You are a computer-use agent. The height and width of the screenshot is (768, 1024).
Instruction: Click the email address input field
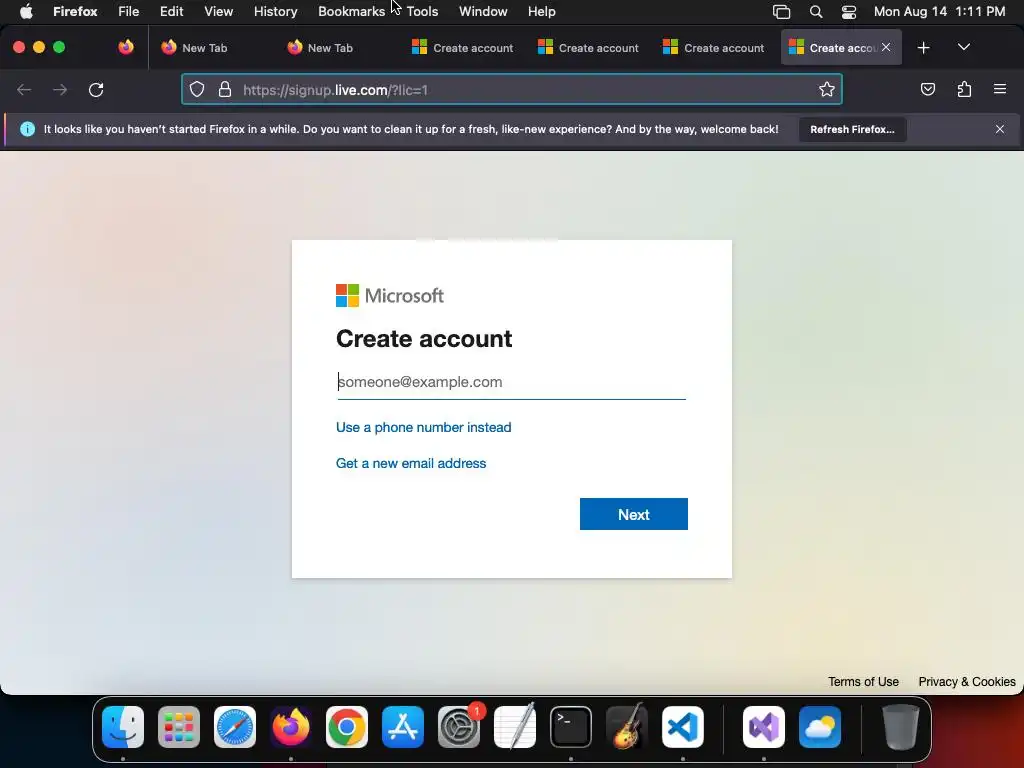pos(511,382)
